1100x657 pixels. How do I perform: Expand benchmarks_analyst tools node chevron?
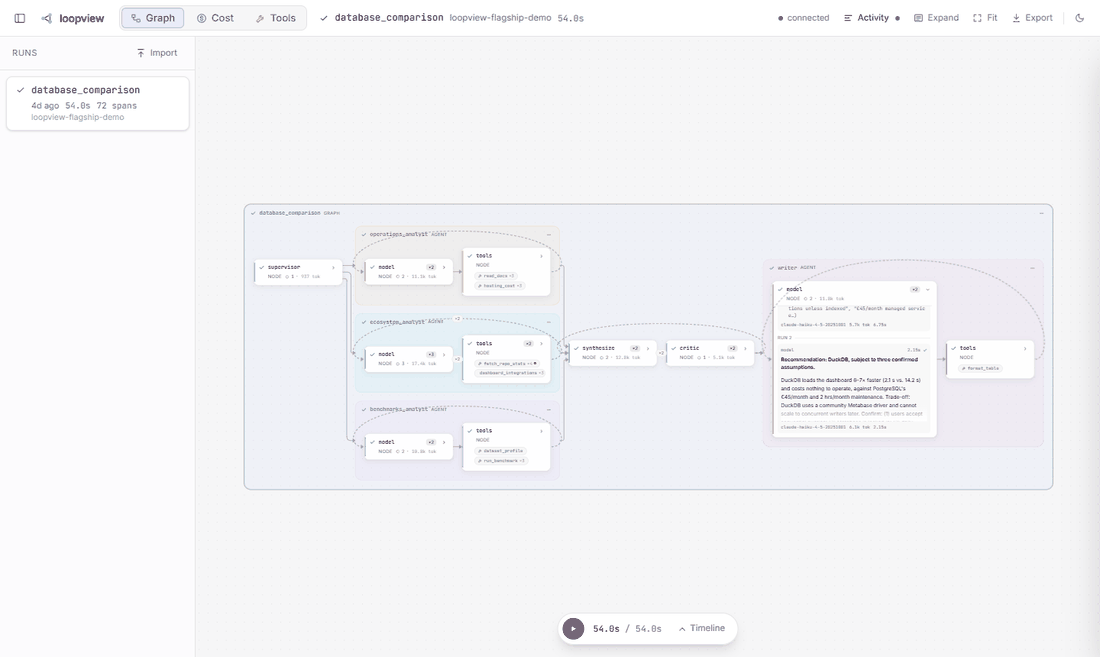pyautogui.click(x=541, y=431)
